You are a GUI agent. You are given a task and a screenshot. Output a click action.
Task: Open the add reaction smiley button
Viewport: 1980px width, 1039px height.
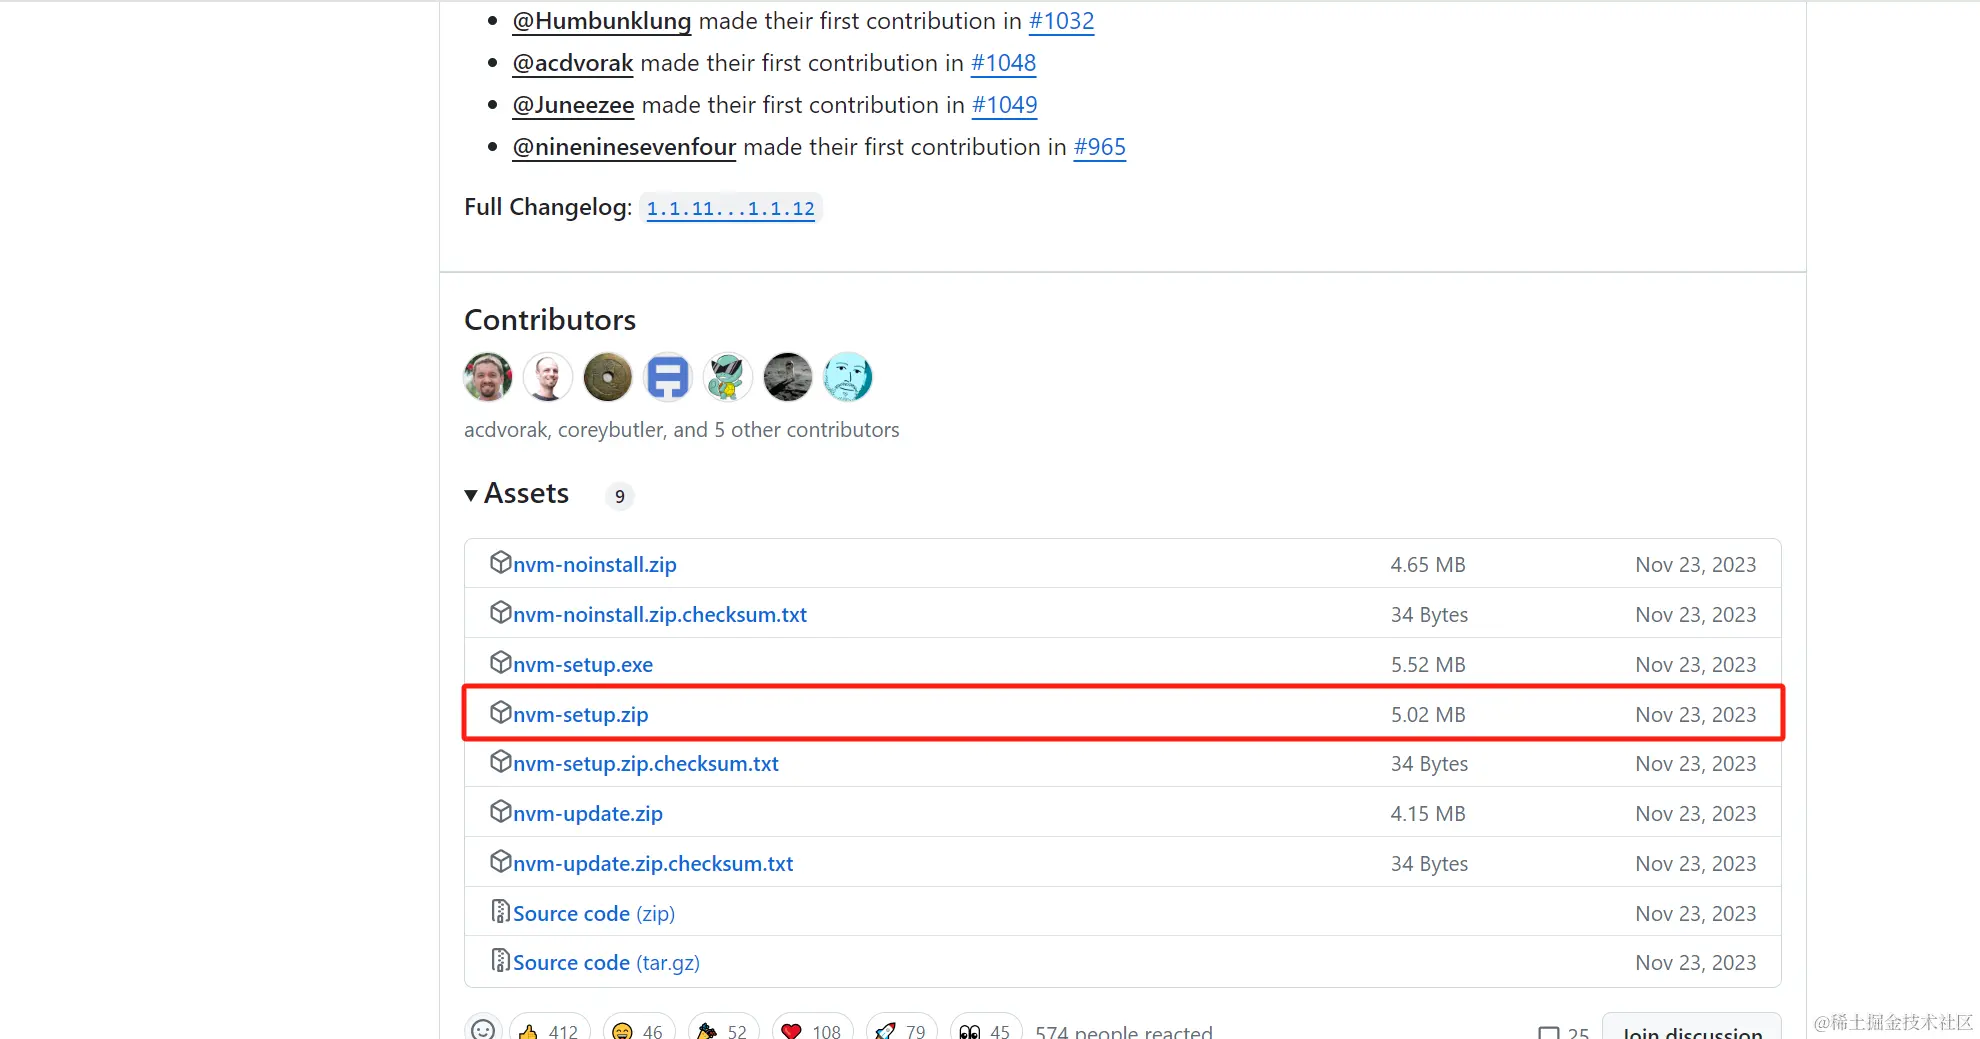483,1029
